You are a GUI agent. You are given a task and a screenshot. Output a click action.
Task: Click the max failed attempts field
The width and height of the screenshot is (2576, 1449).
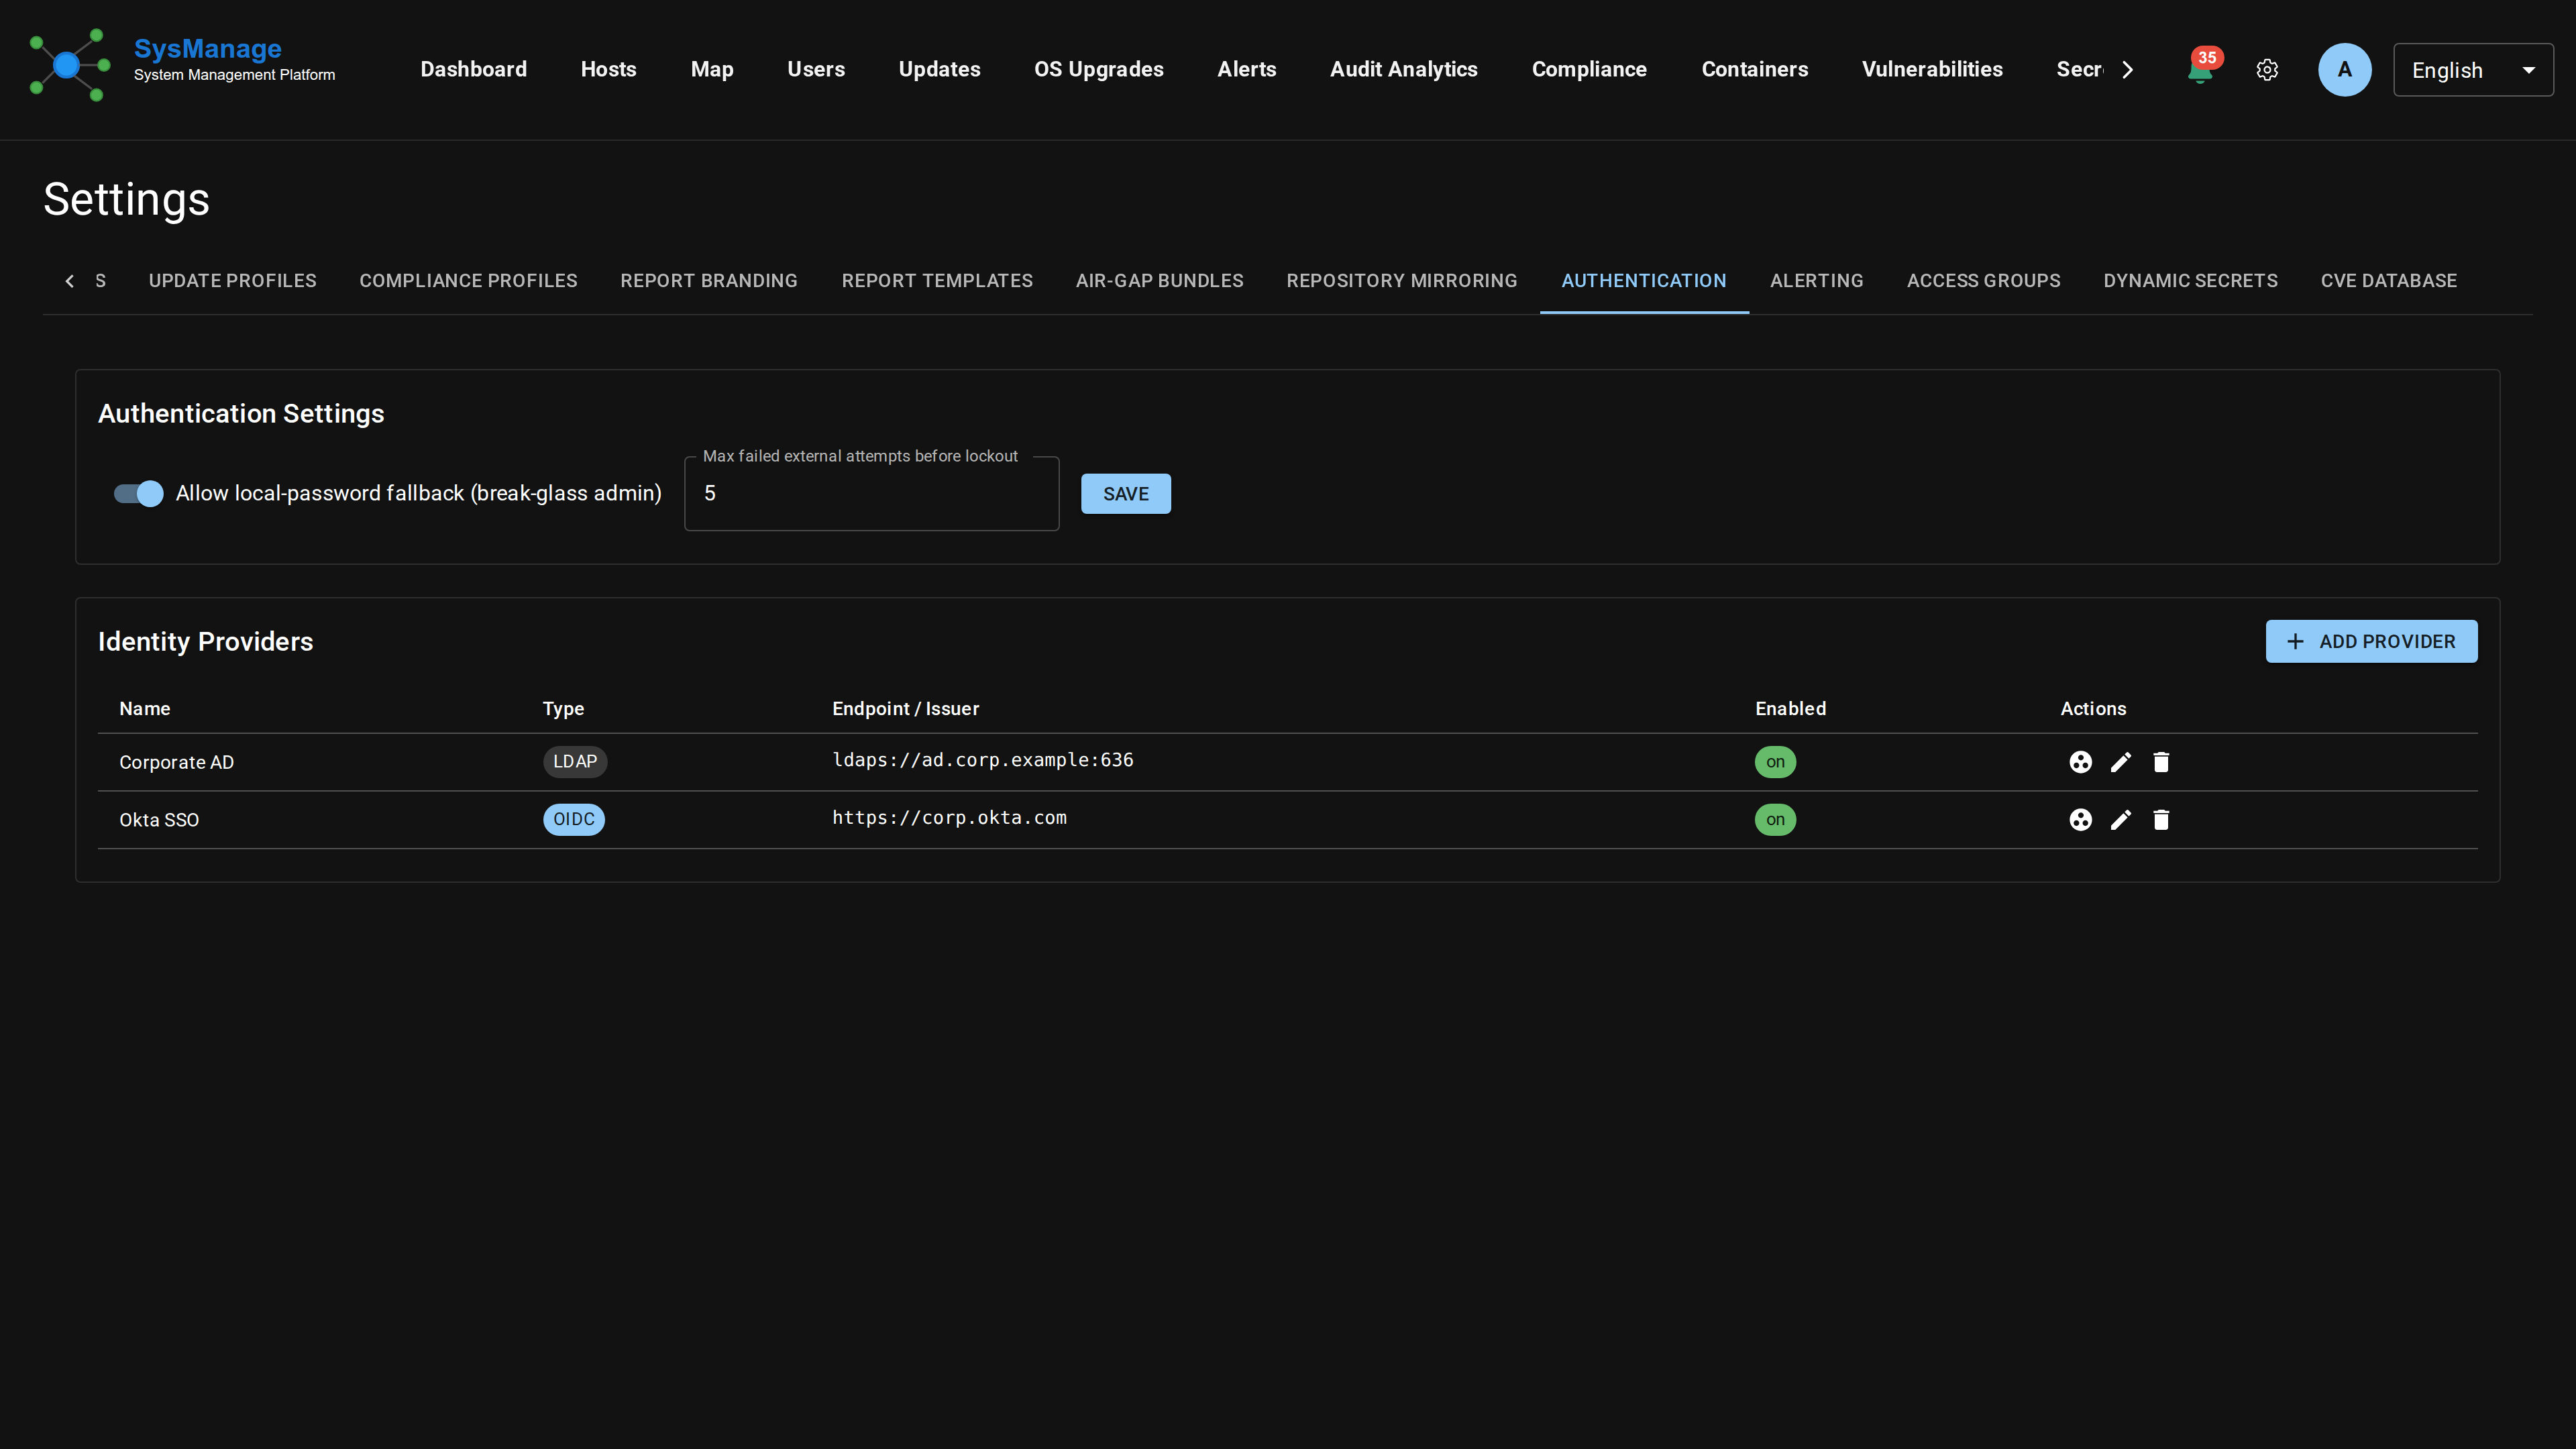[x=871, y=494]
